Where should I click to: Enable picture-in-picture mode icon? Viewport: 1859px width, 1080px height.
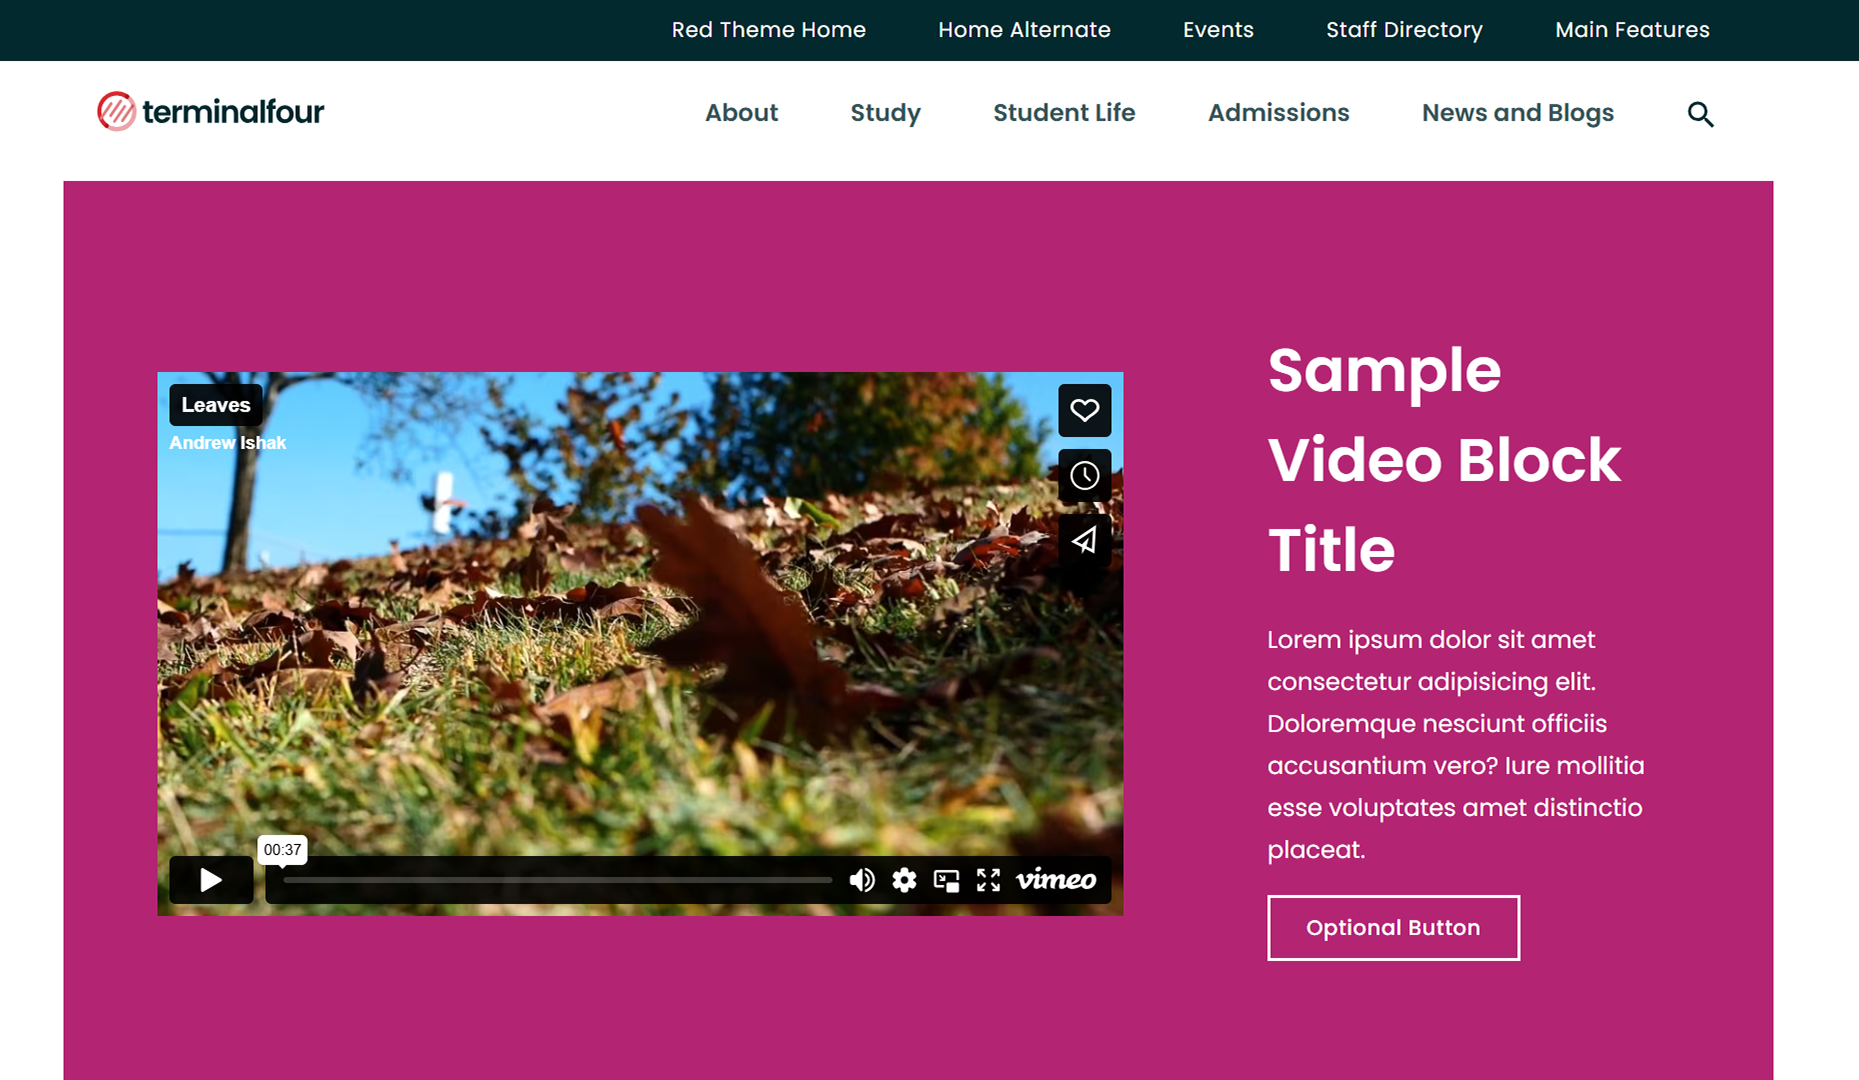point(946,880)
